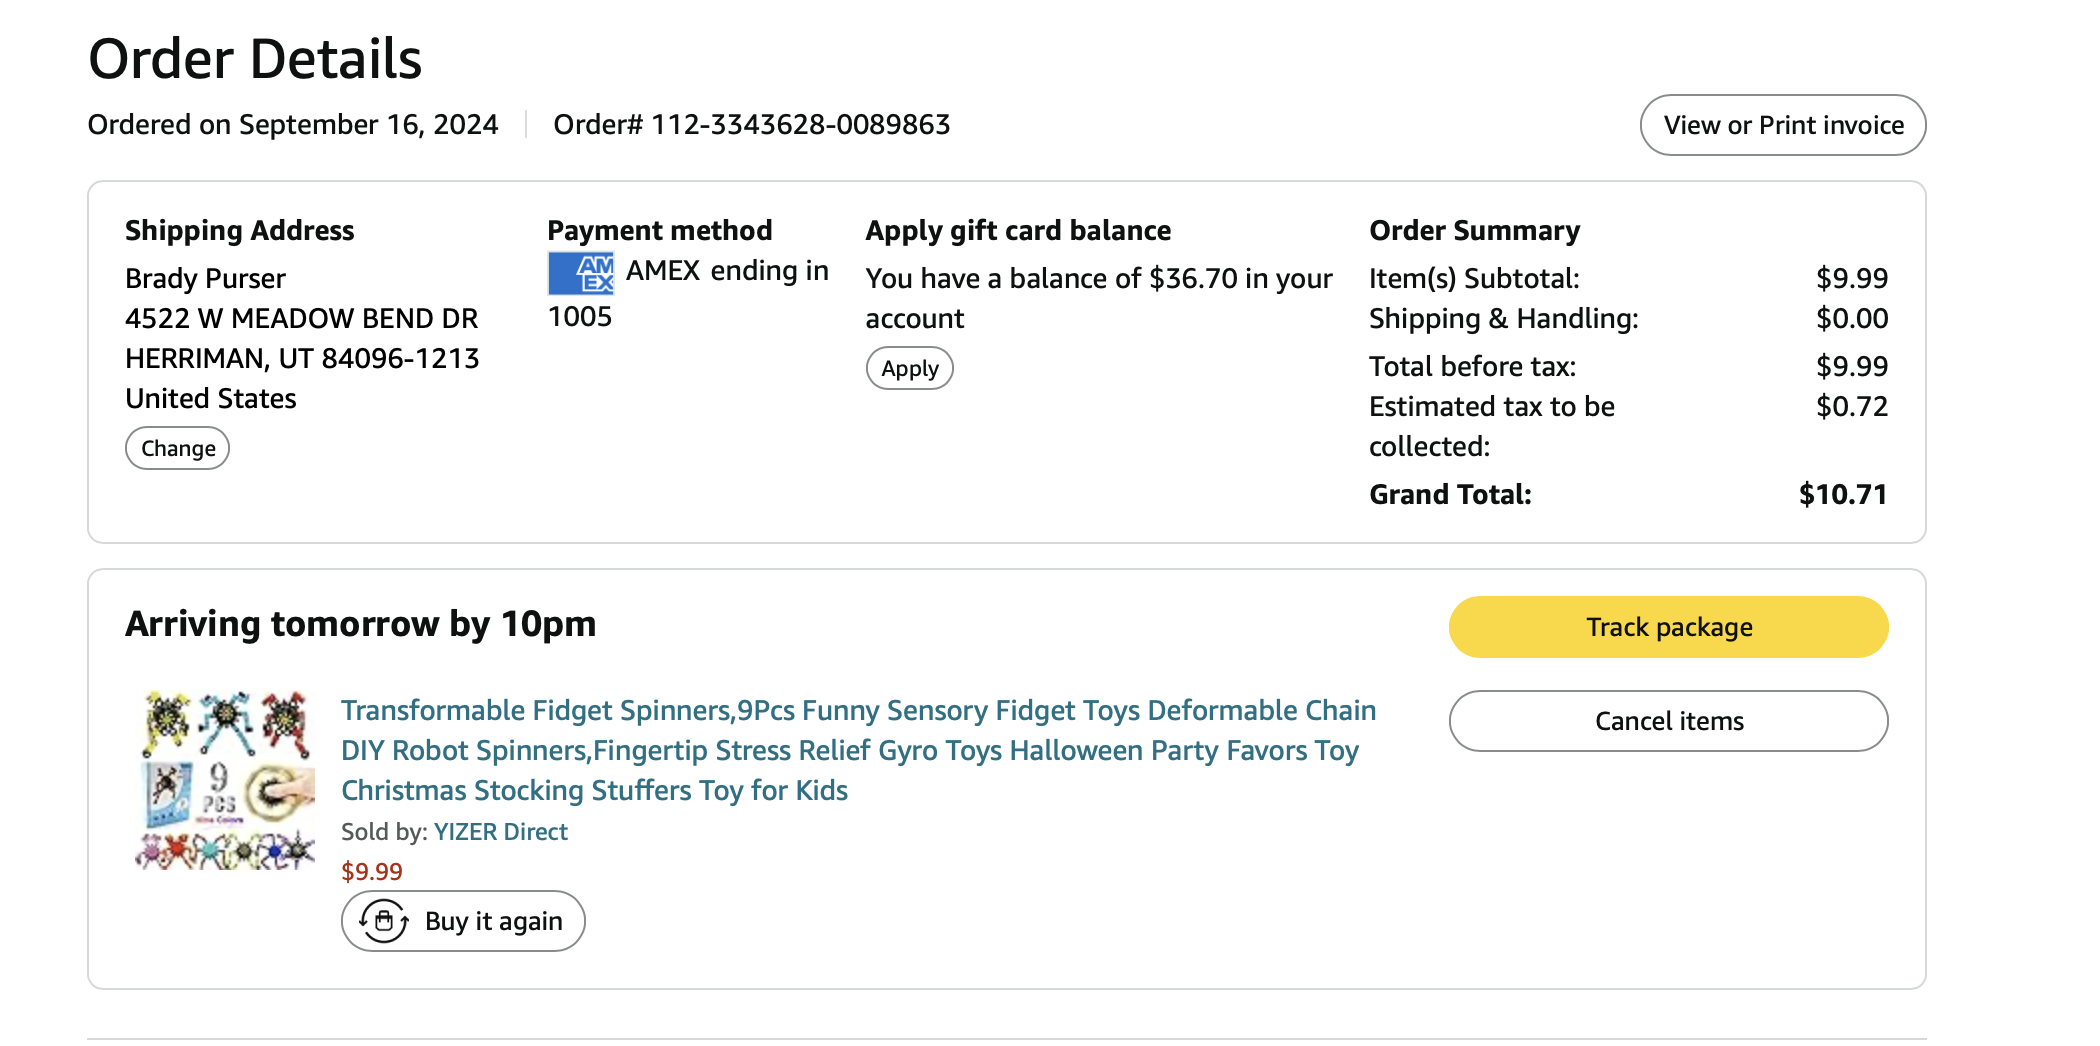Click the Cancel items button
The height and width of the screenshot is (1046, 2100).
coord(1668,721)
